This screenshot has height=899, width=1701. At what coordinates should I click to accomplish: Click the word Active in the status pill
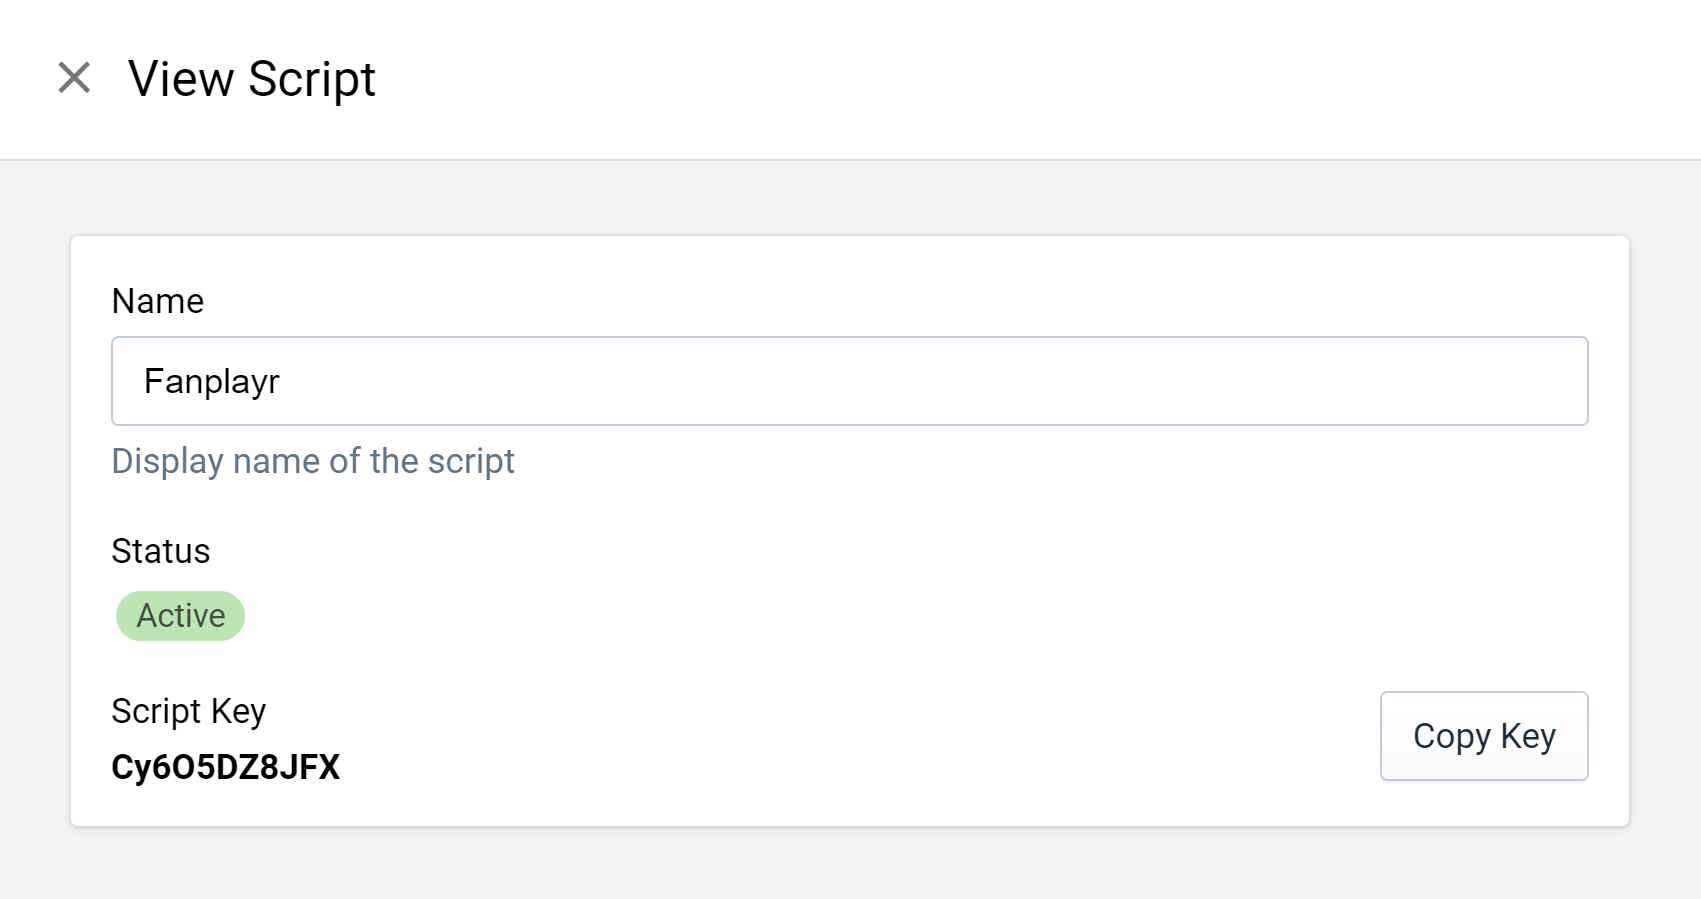point(181,616)
